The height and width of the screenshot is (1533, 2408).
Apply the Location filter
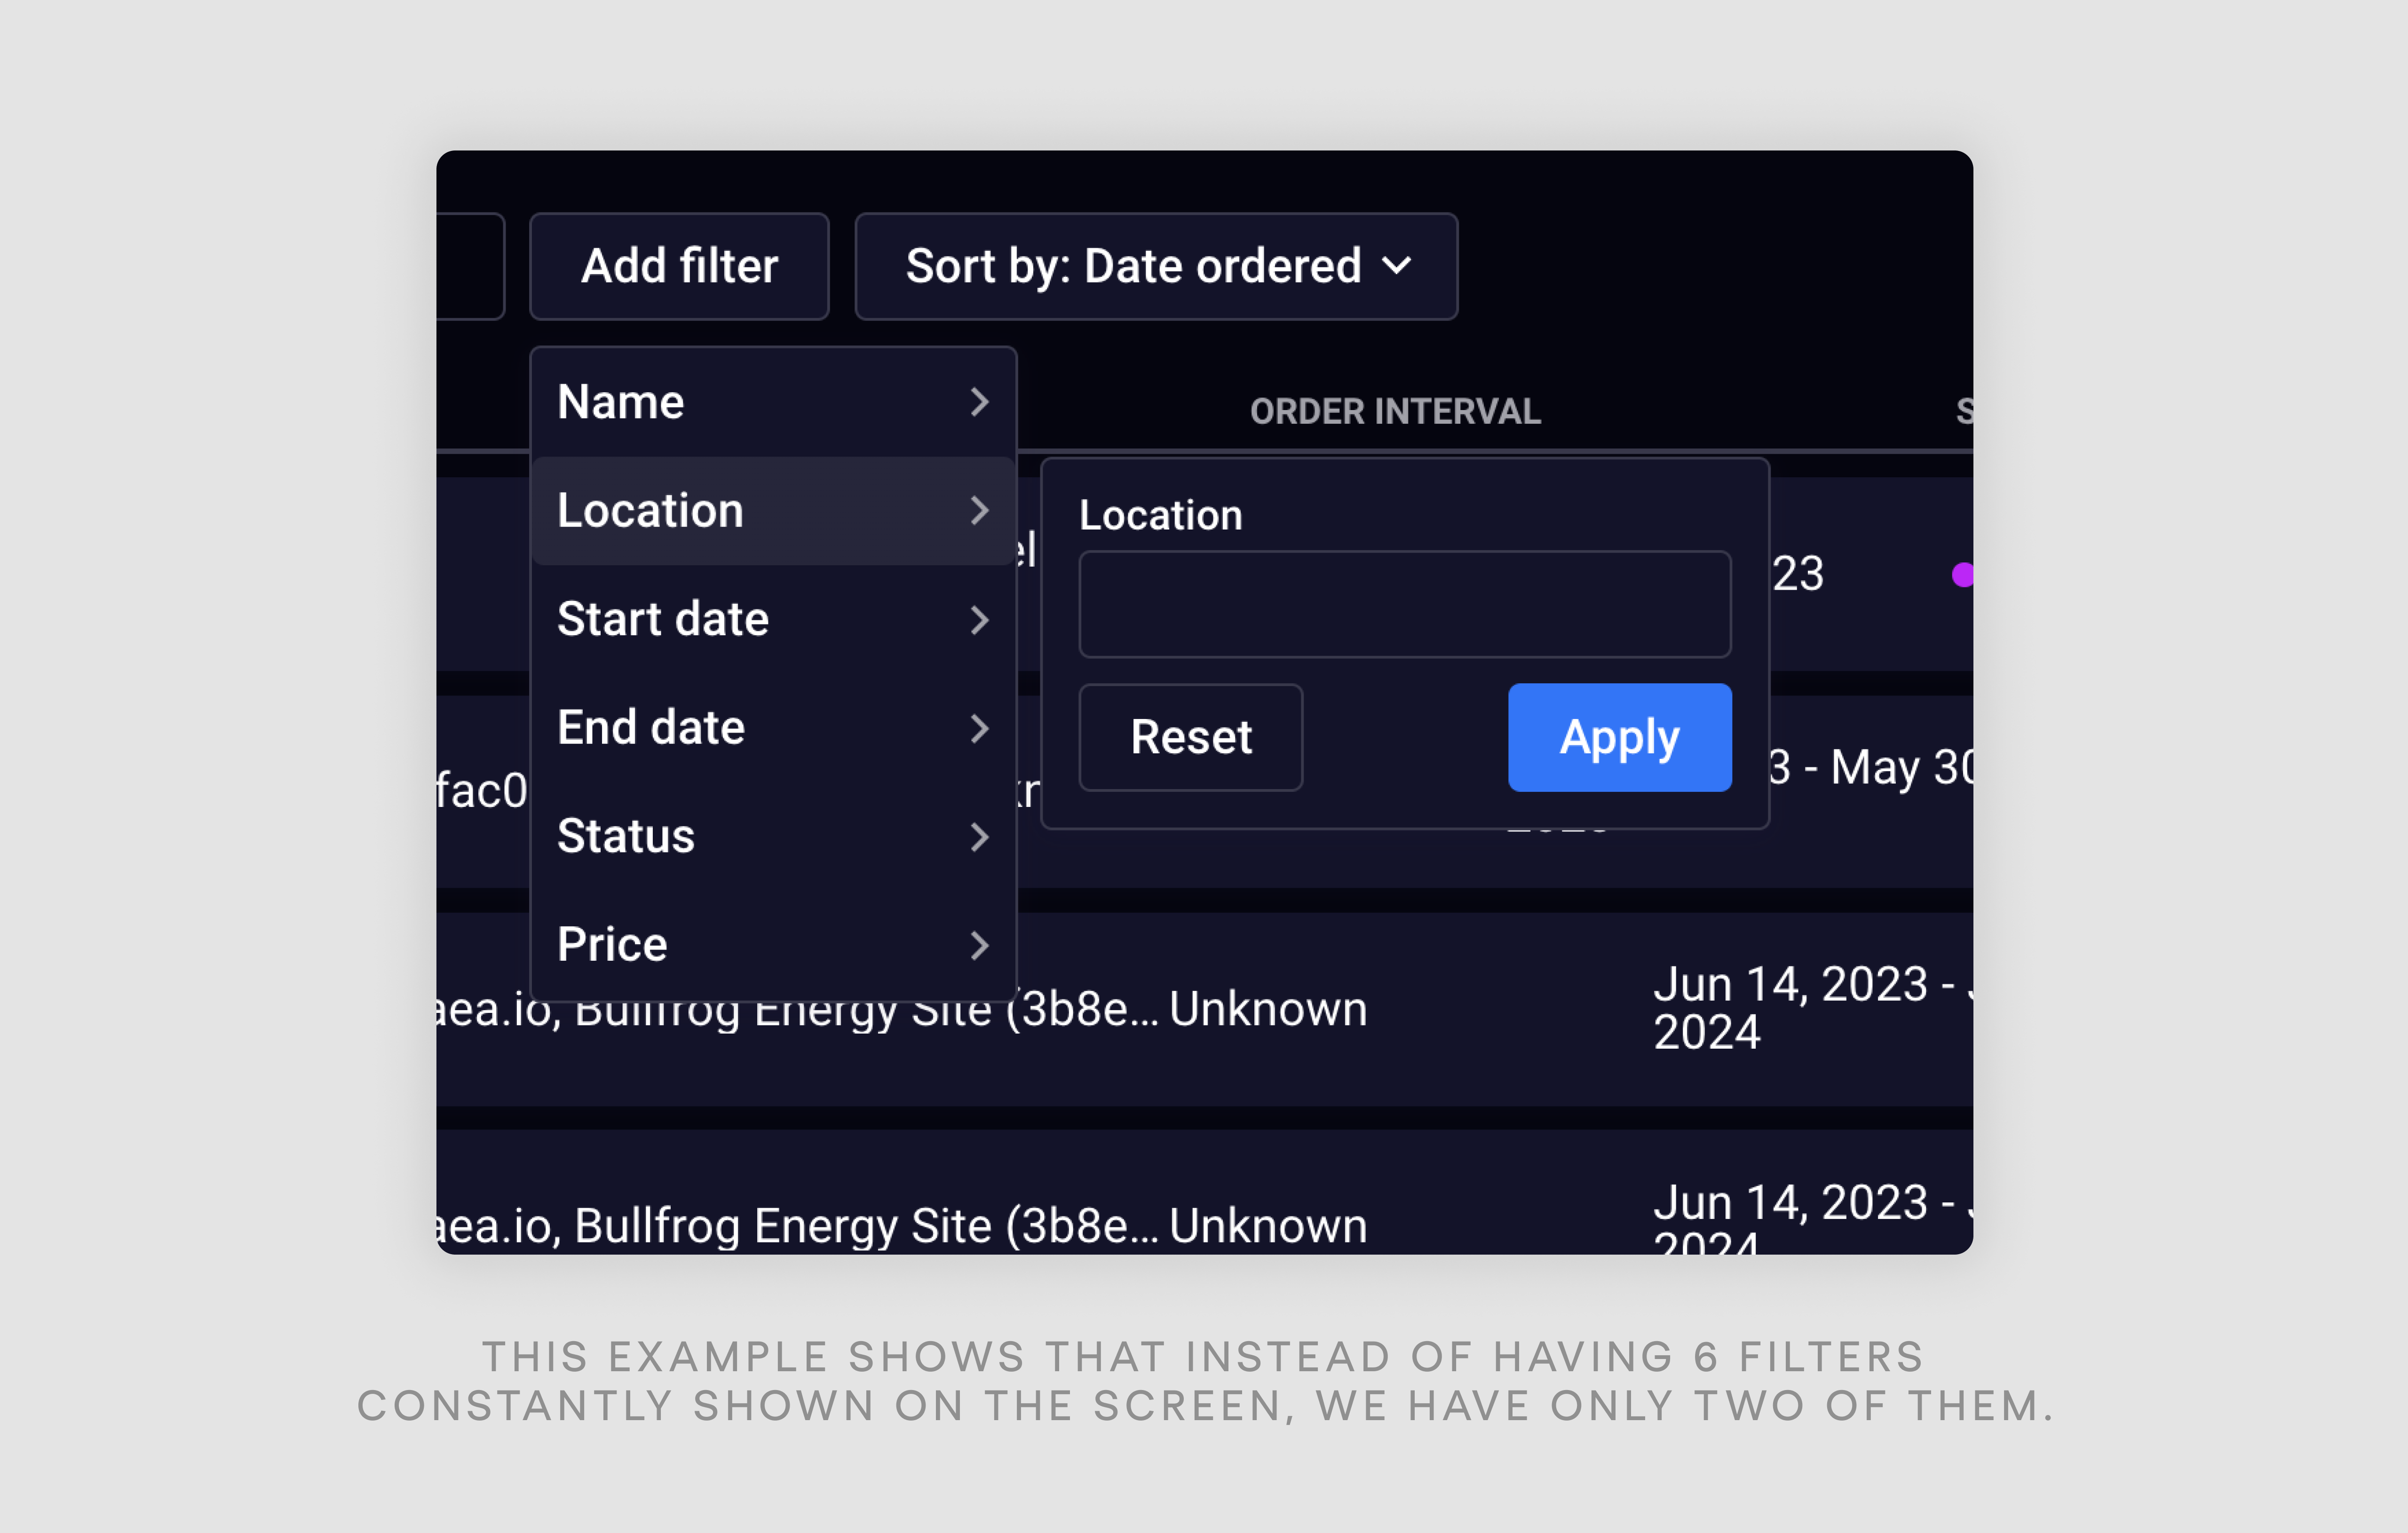(x=1616, y=735)
